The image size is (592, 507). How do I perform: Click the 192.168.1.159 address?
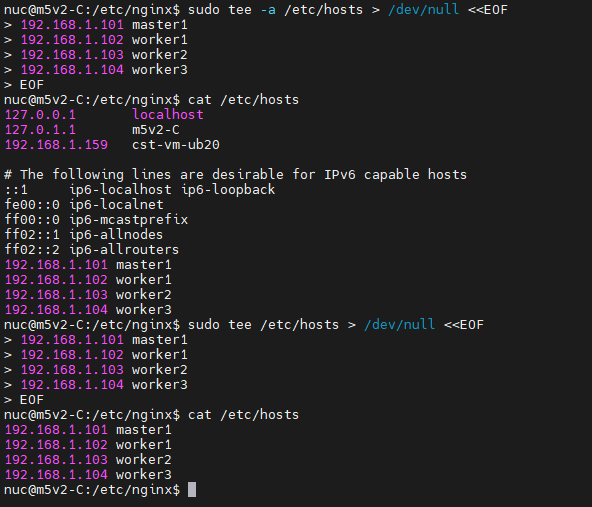(56, 145)
